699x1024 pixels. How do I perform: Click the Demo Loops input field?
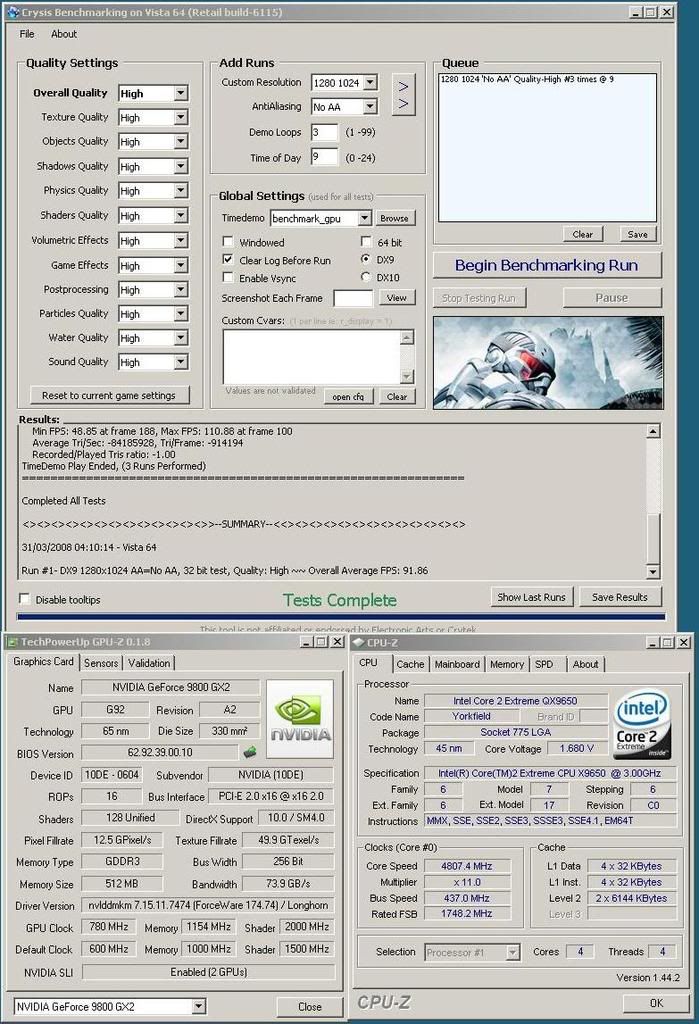point(324,132)
